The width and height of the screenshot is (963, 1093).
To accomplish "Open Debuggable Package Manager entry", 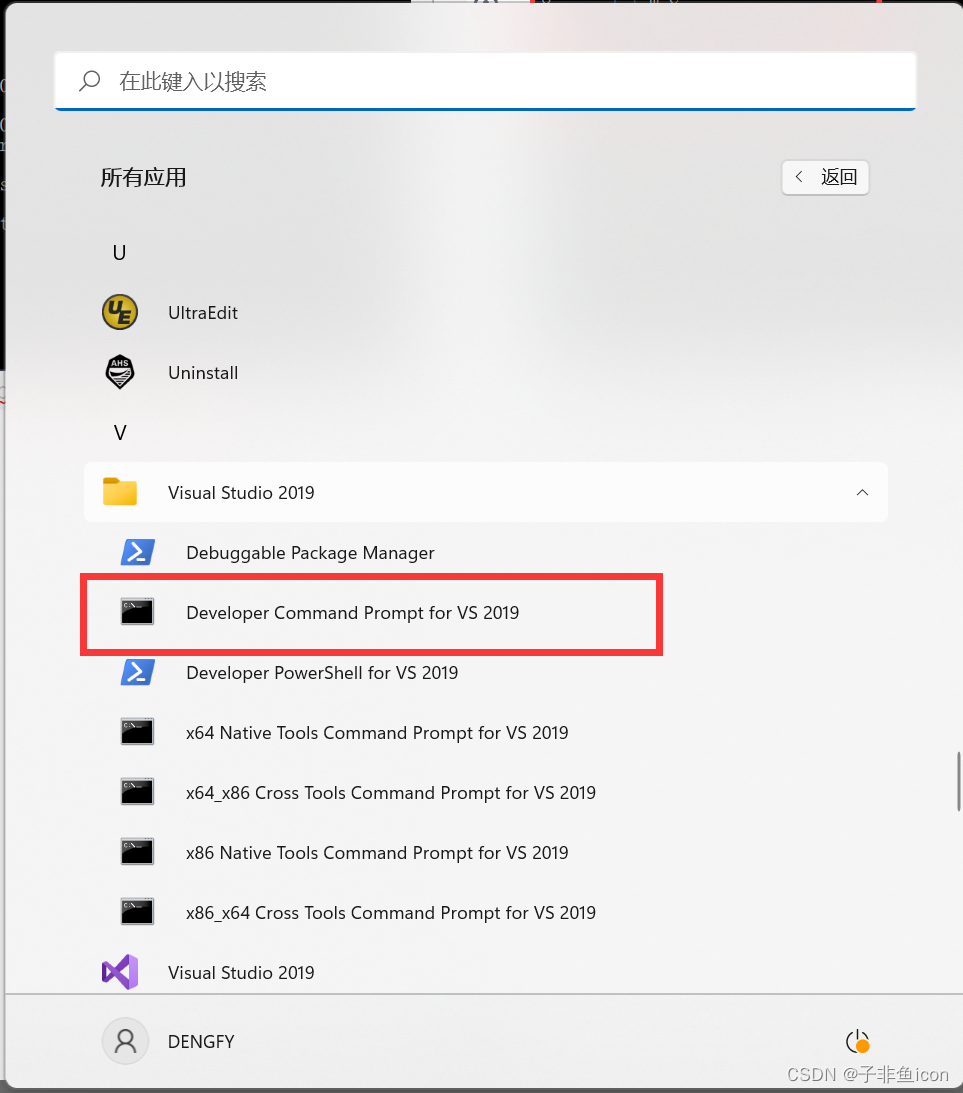I will pos(310,553).
